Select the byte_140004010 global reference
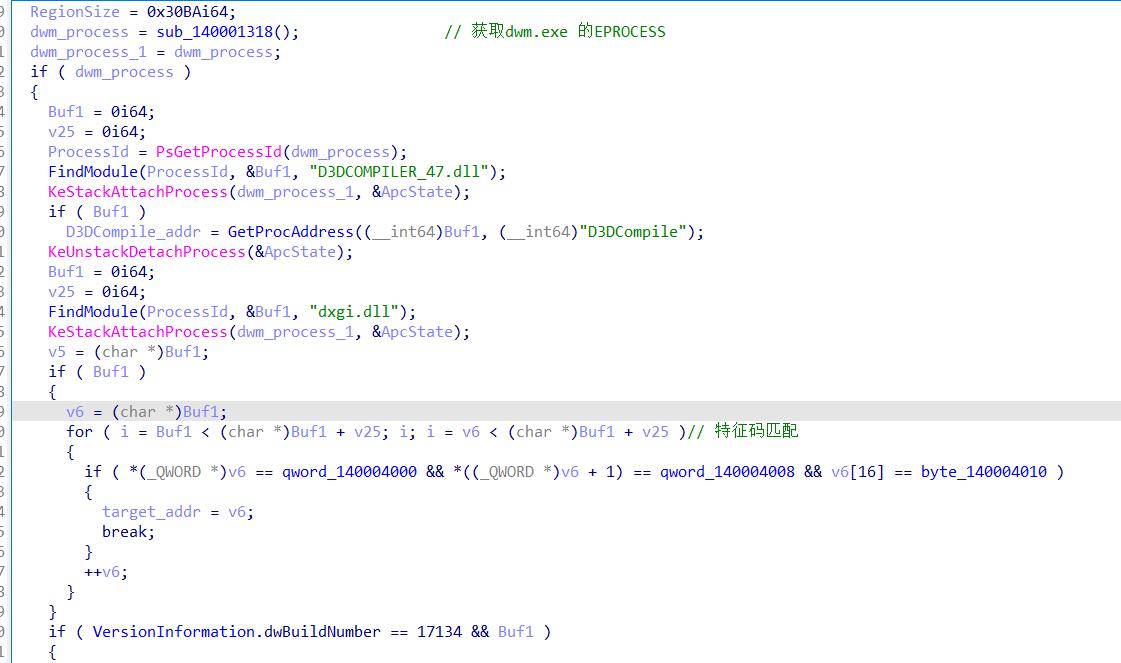The image size is (1121, 663). (x=983, y=472)
